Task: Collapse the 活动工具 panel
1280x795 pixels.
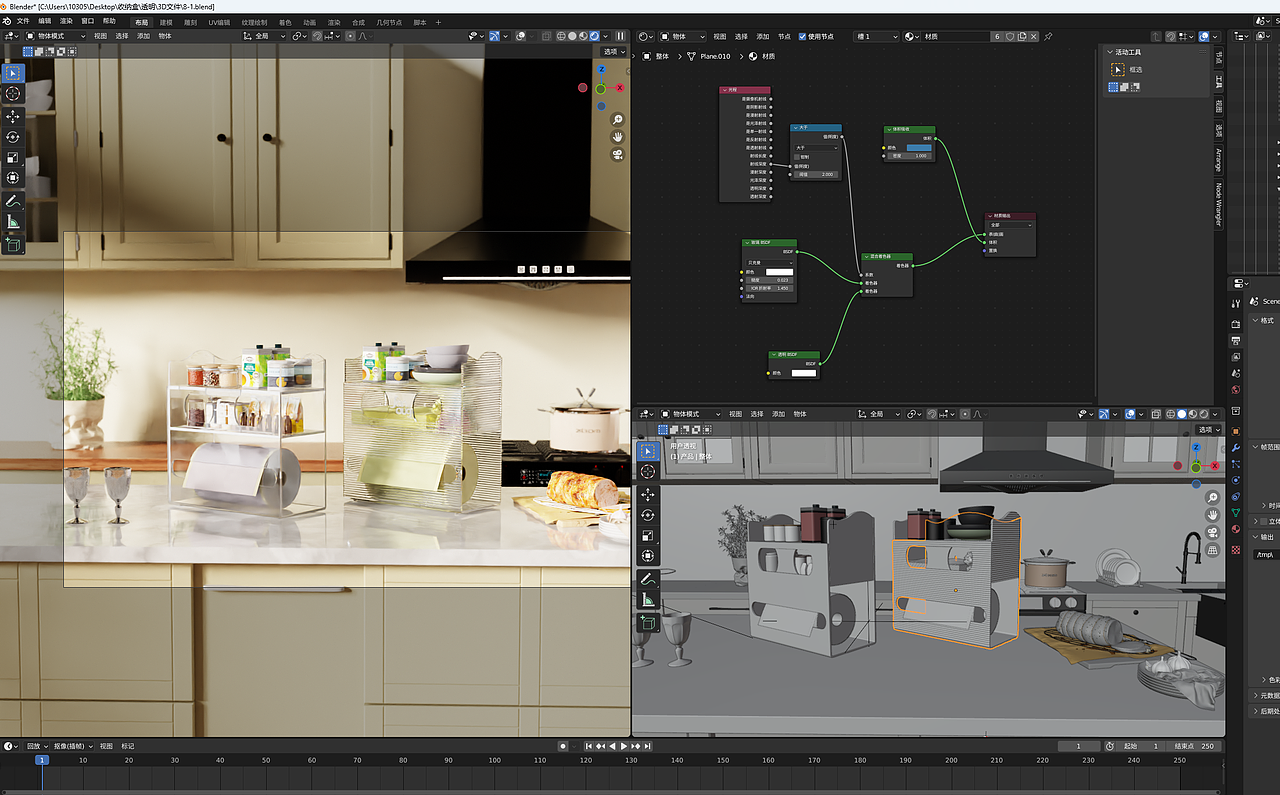Action: (x=1110, y=52)
